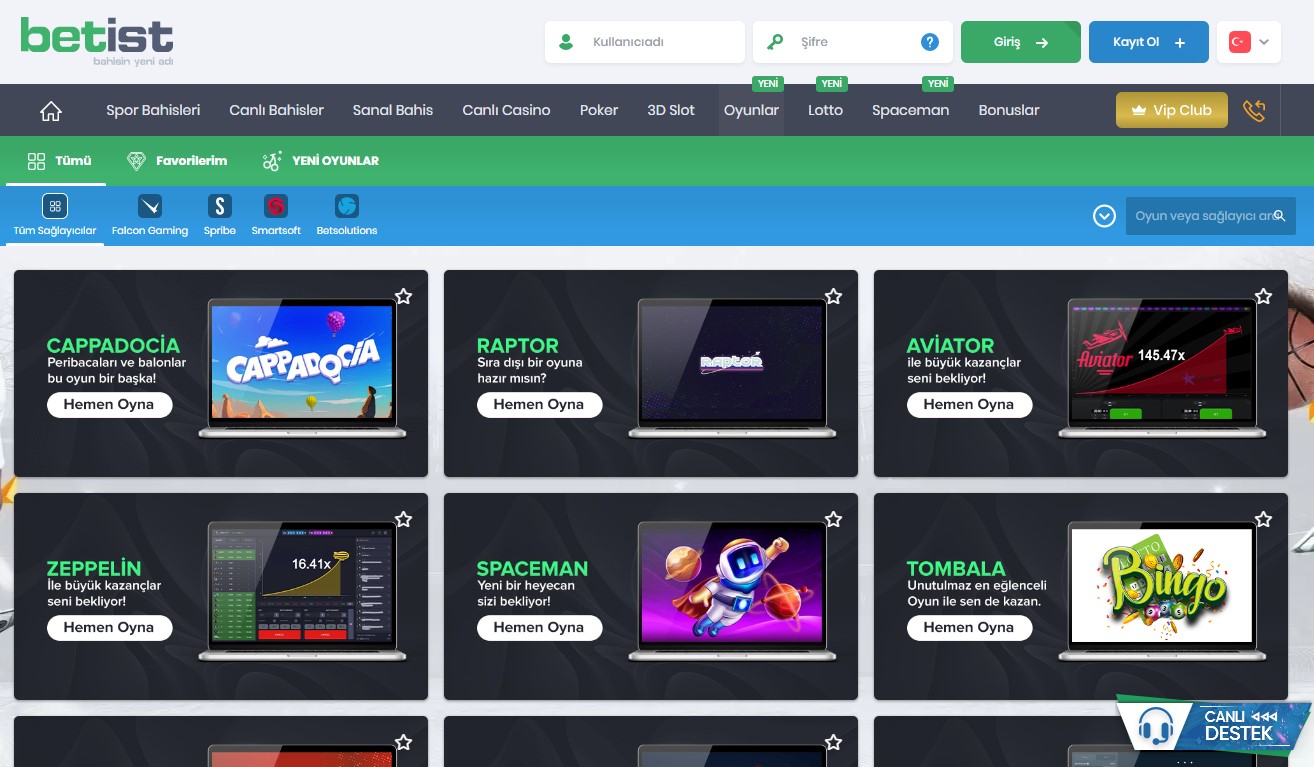
Task: Open Canlı Destek live support widget
Action: pyautogui.click(x=1214, y=724)
